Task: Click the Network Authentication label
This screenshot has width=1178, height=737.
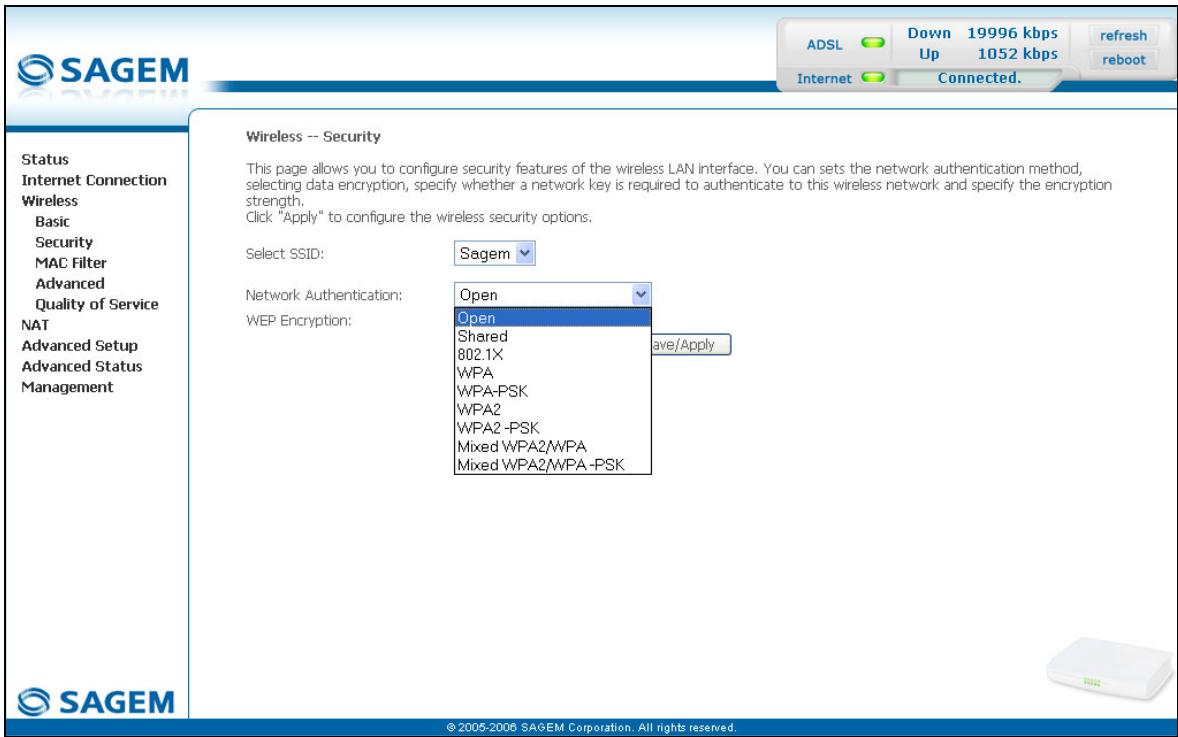Action: 324,295
